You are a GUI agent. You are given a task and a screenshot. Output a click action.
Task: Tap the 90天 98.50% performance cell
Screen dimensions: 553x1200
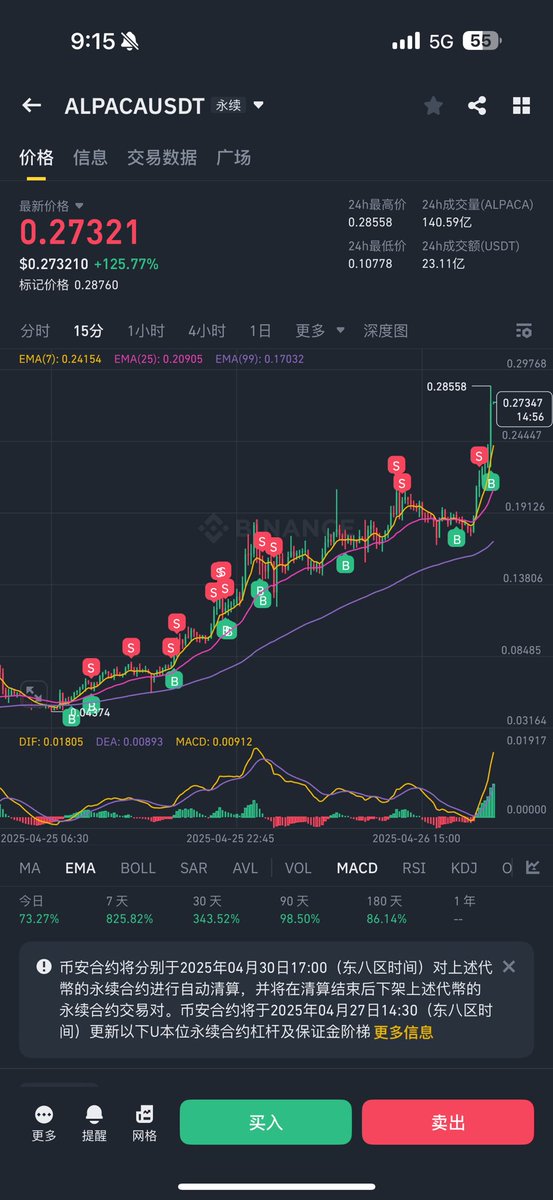pyautogui.click(x=301, y=910)
